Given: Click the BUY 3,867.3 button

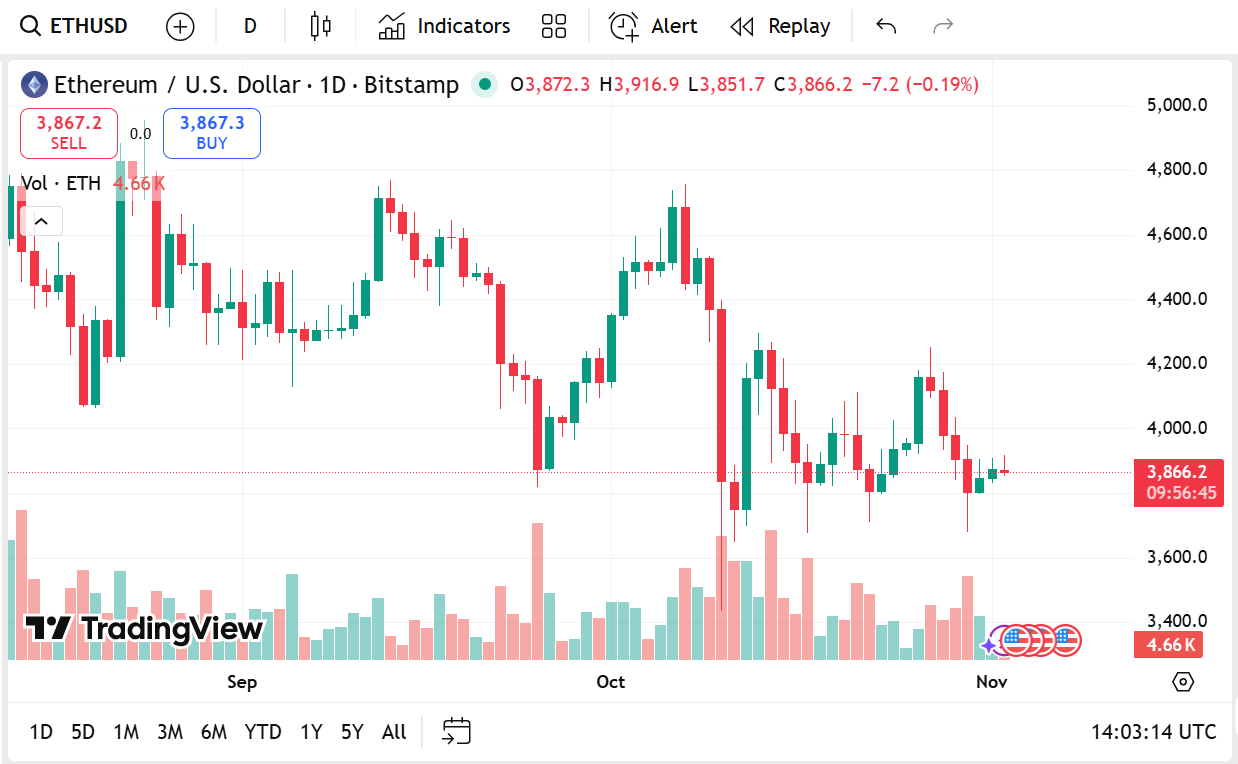Looking at the screenshot, I should click(212, 133).
